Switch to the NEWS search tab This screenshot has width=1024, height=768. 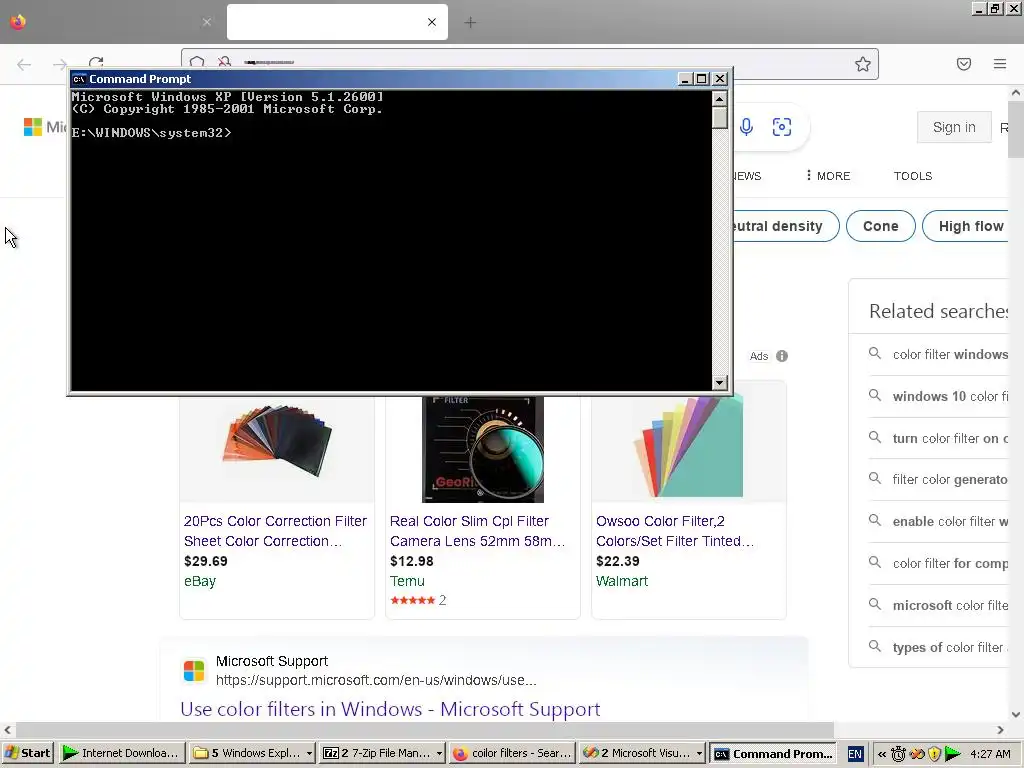747,176
